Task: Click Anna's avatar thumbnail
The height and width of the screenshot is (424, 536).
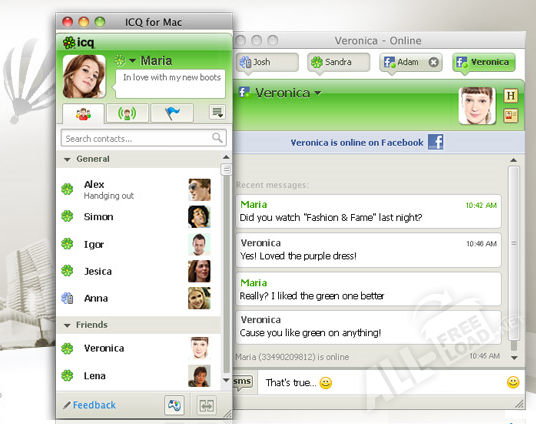Action: click(199, 298)
